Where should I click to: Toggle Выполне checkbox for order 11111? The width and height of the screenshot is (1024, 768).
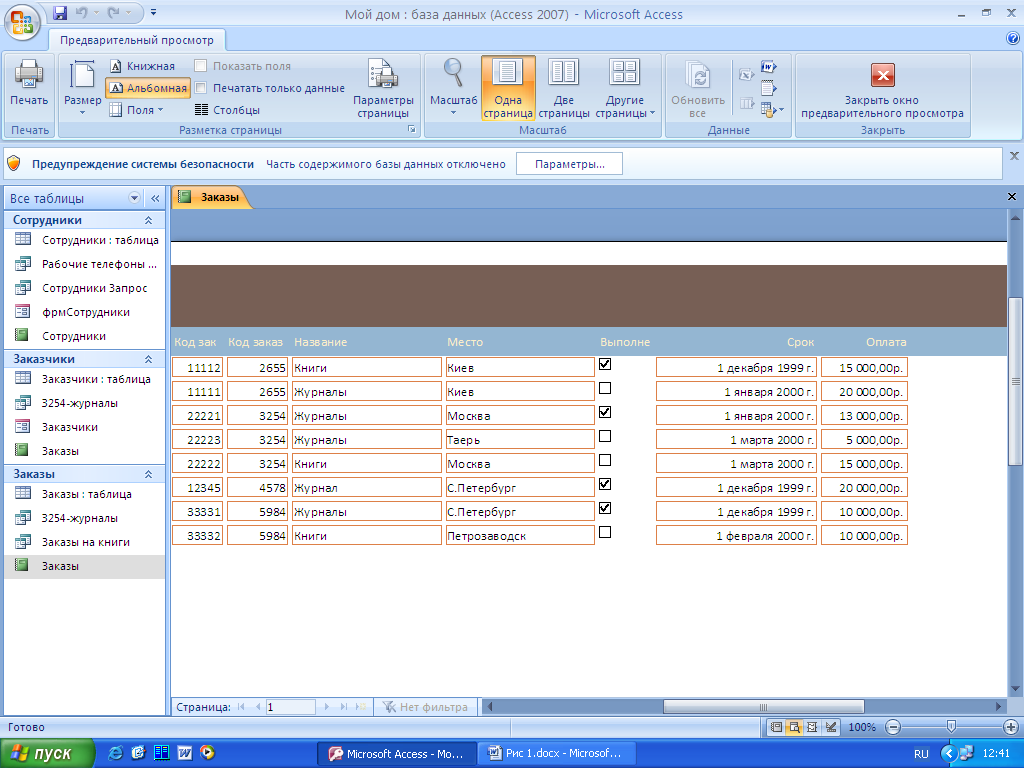point(605,389)
